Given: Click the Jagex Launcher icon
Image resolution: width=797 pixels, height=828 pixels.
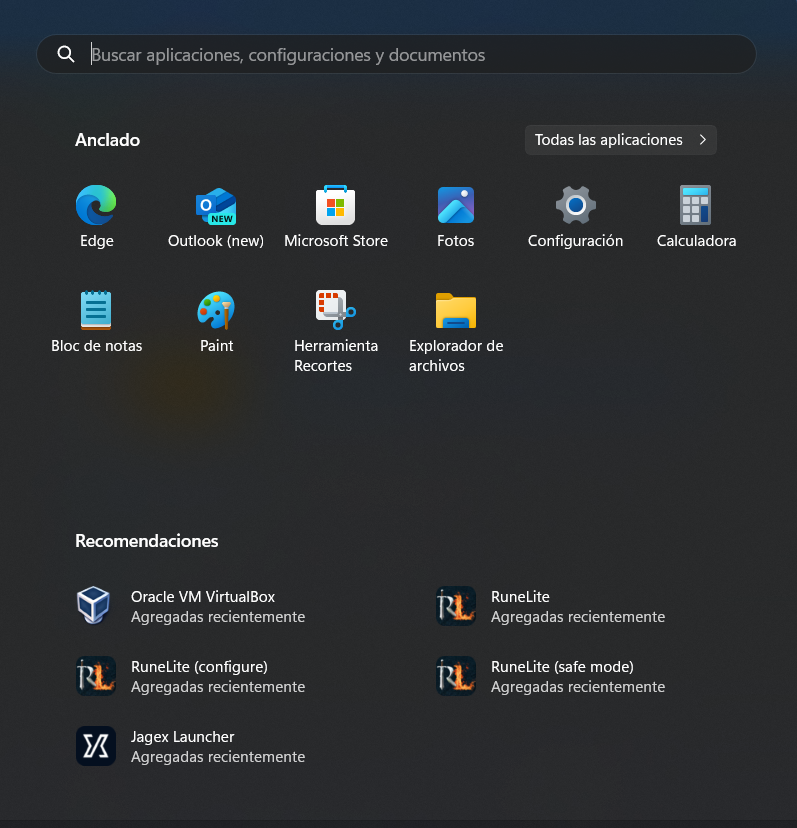Looking at the screenshot, I should 96,746.
